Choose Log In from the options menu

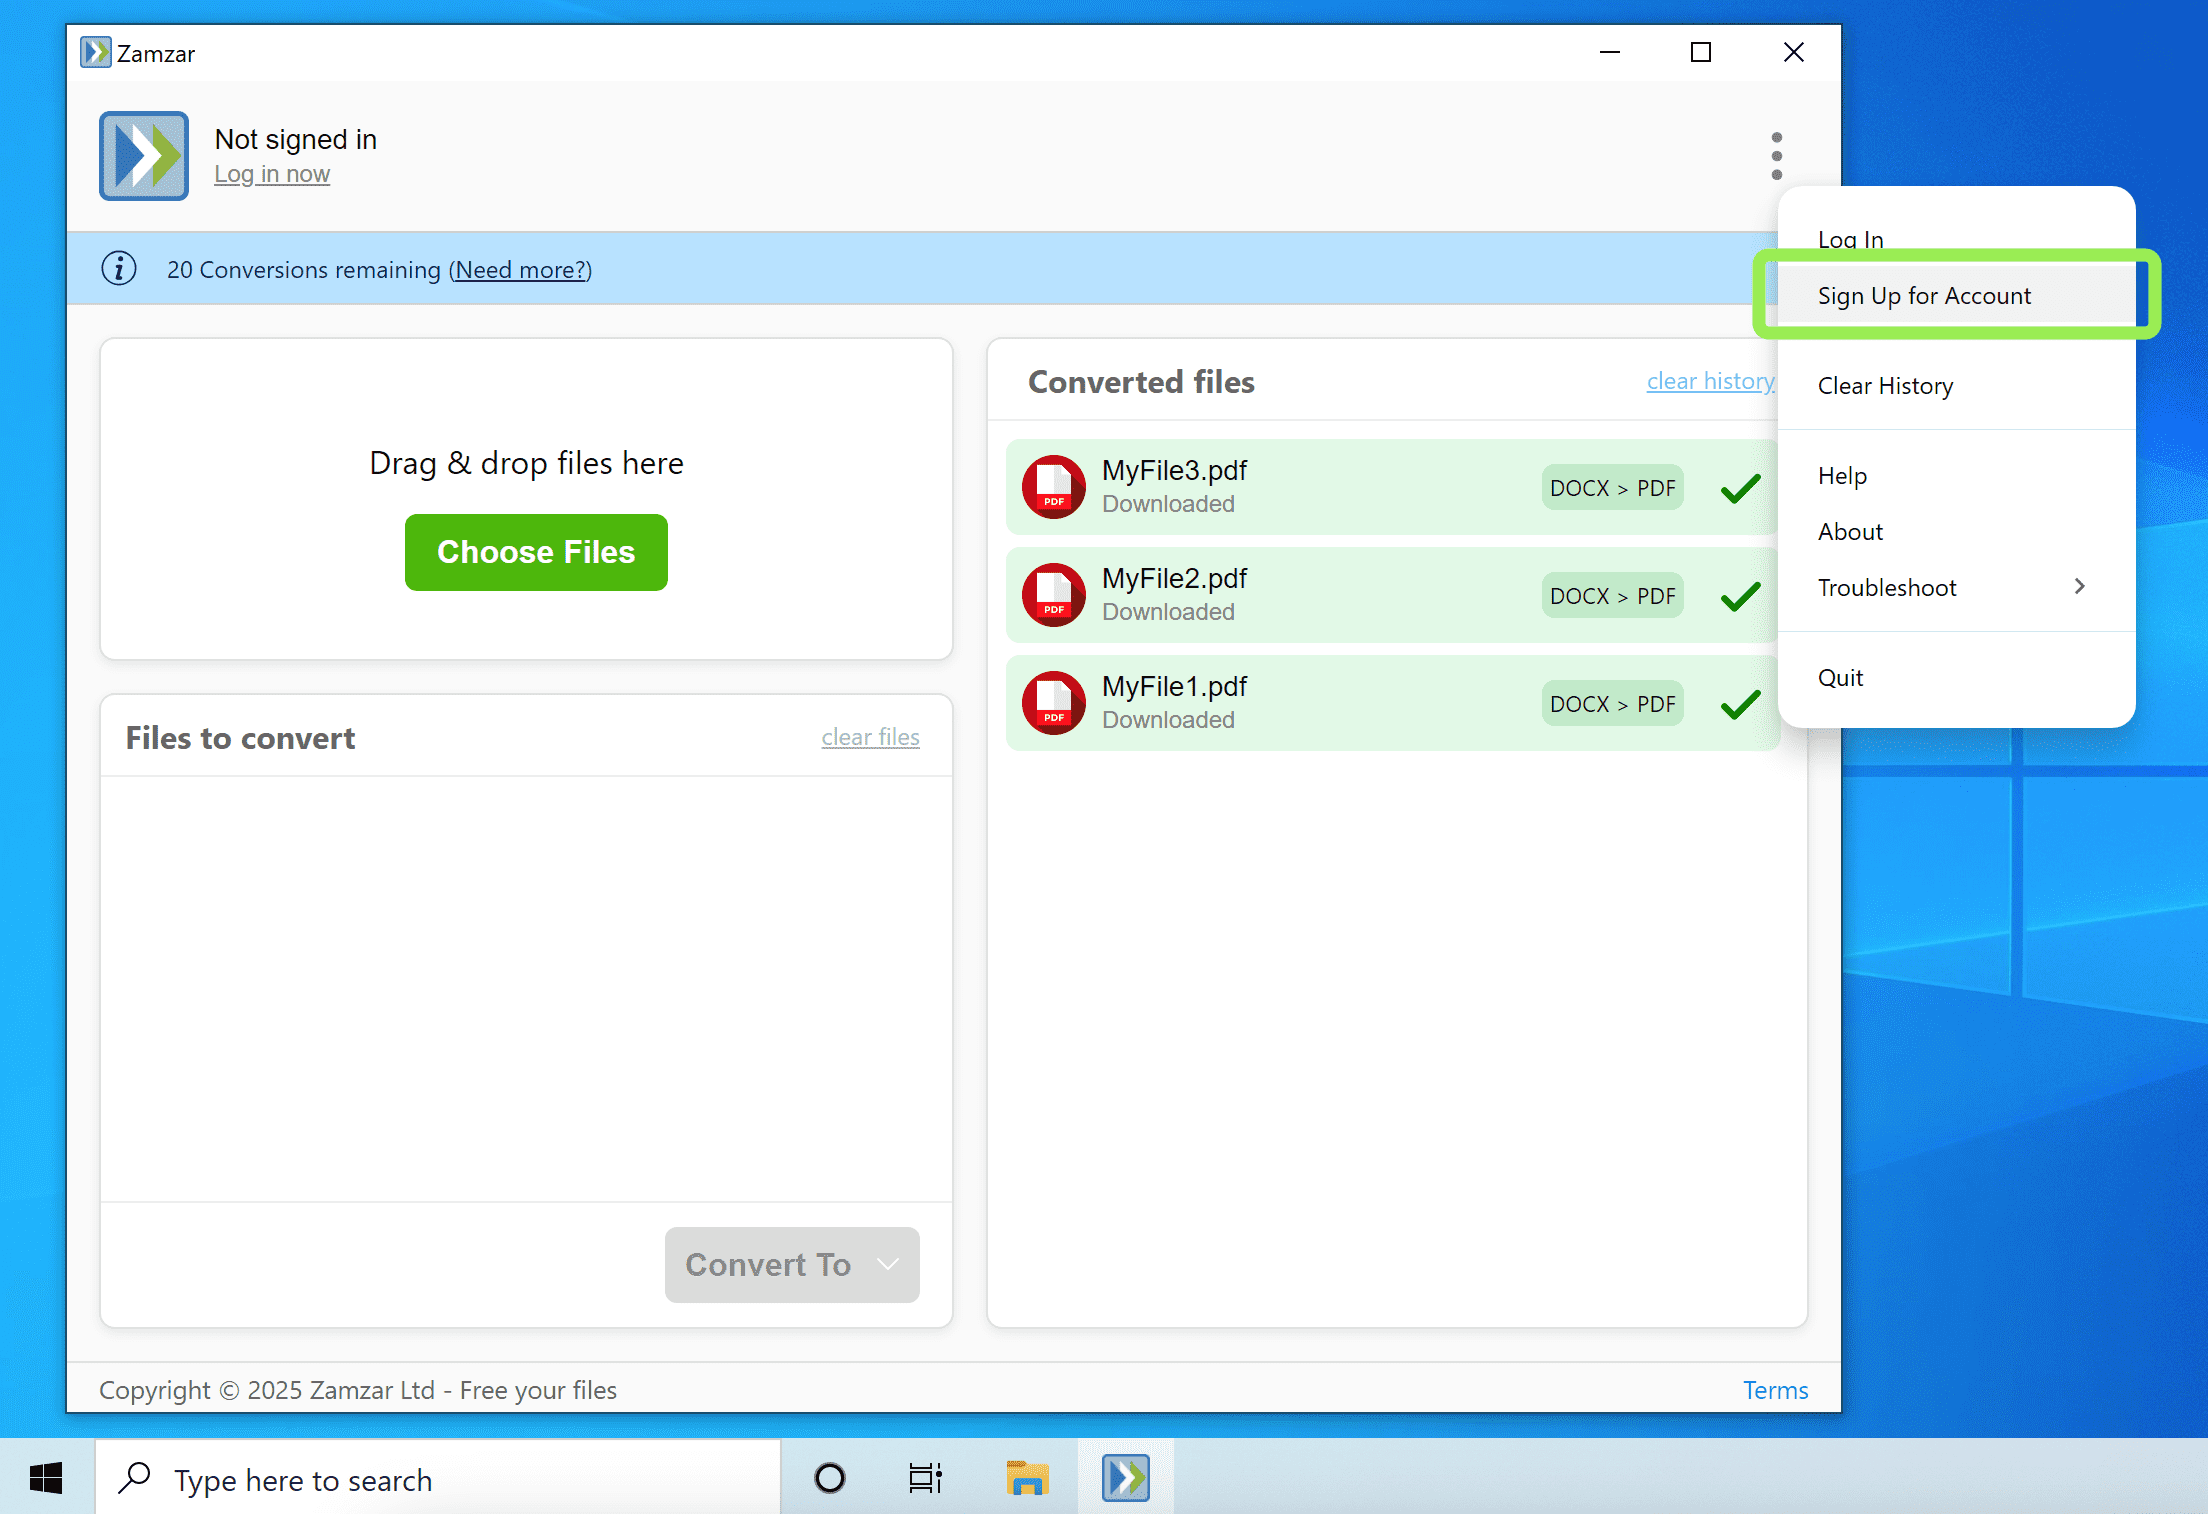coord(1849,238)
